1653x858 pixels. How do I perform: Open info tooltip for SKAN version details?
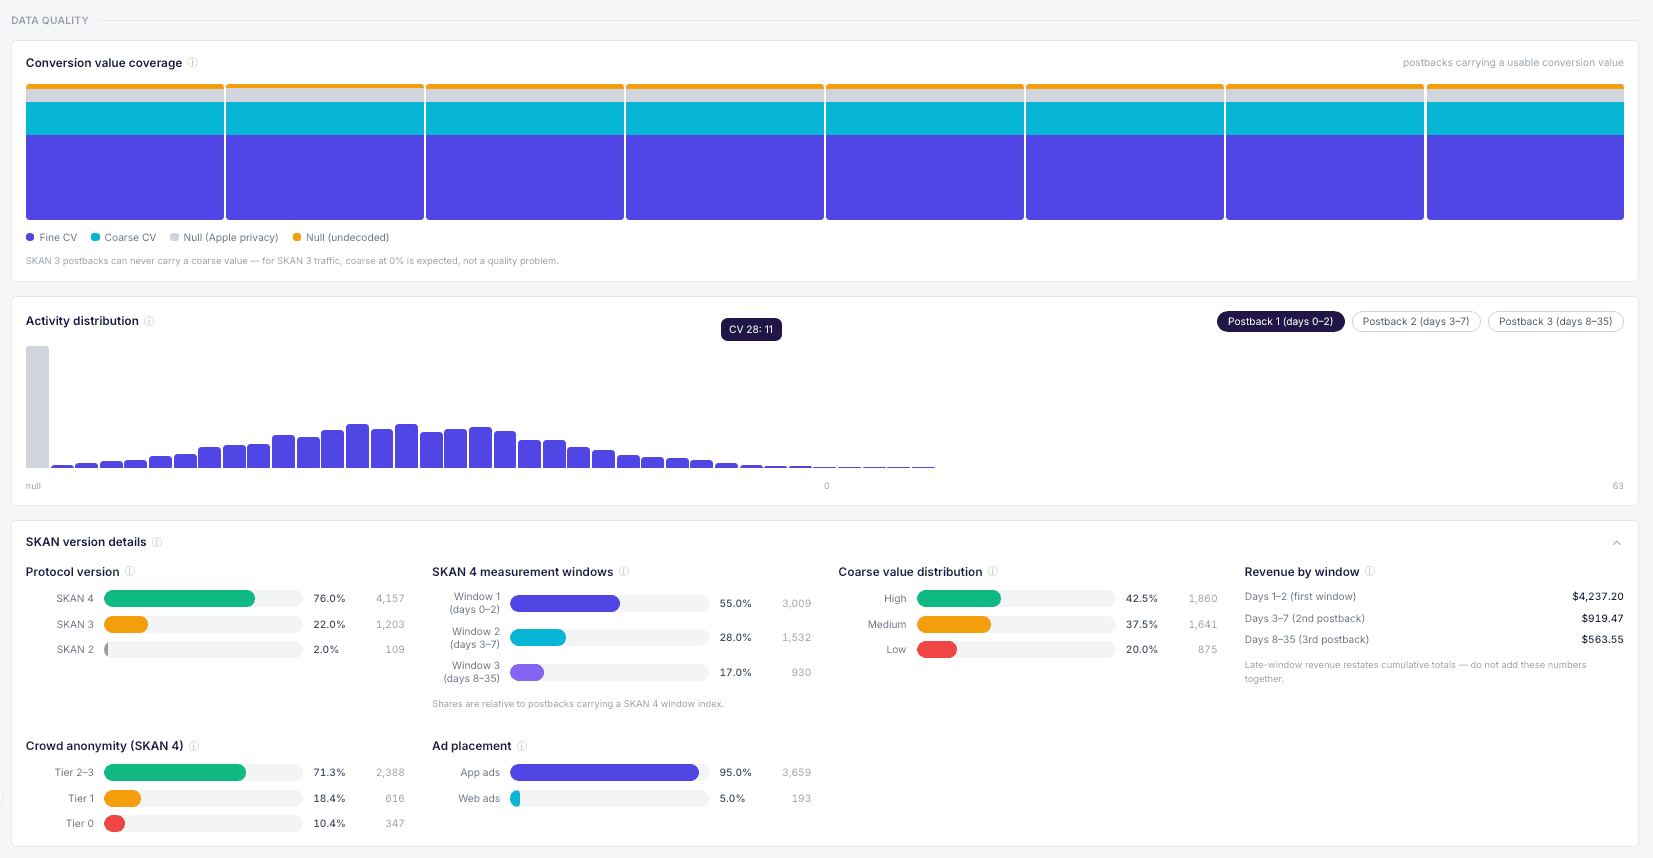point(157,542)
